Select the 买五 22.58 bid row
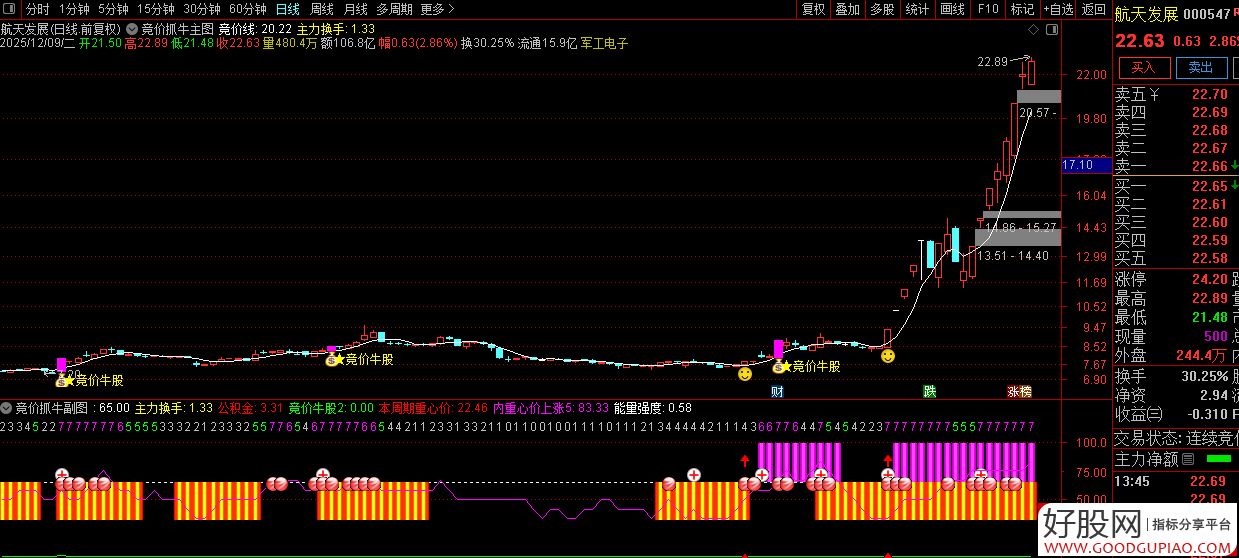This screenshot has height=558, width=1239. click(1175, 258)
